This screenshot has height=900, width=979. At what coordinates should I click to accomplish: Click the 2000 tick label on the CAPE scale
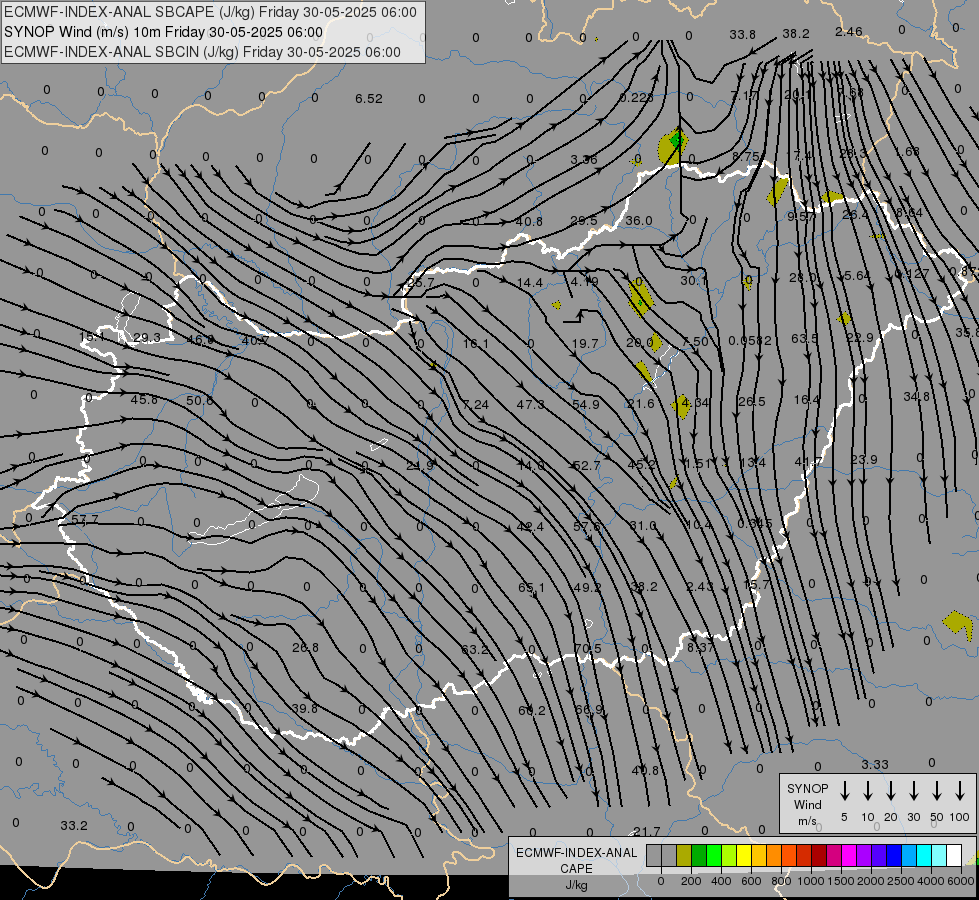(x=870, y=881)
